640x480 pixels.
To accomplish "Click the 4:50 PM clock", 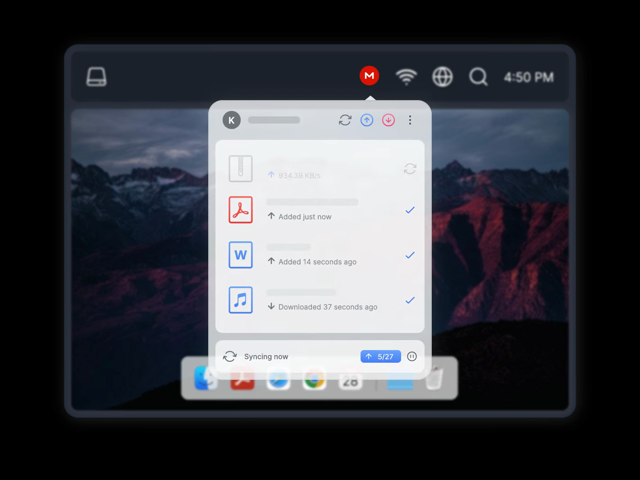I will 529,77.
